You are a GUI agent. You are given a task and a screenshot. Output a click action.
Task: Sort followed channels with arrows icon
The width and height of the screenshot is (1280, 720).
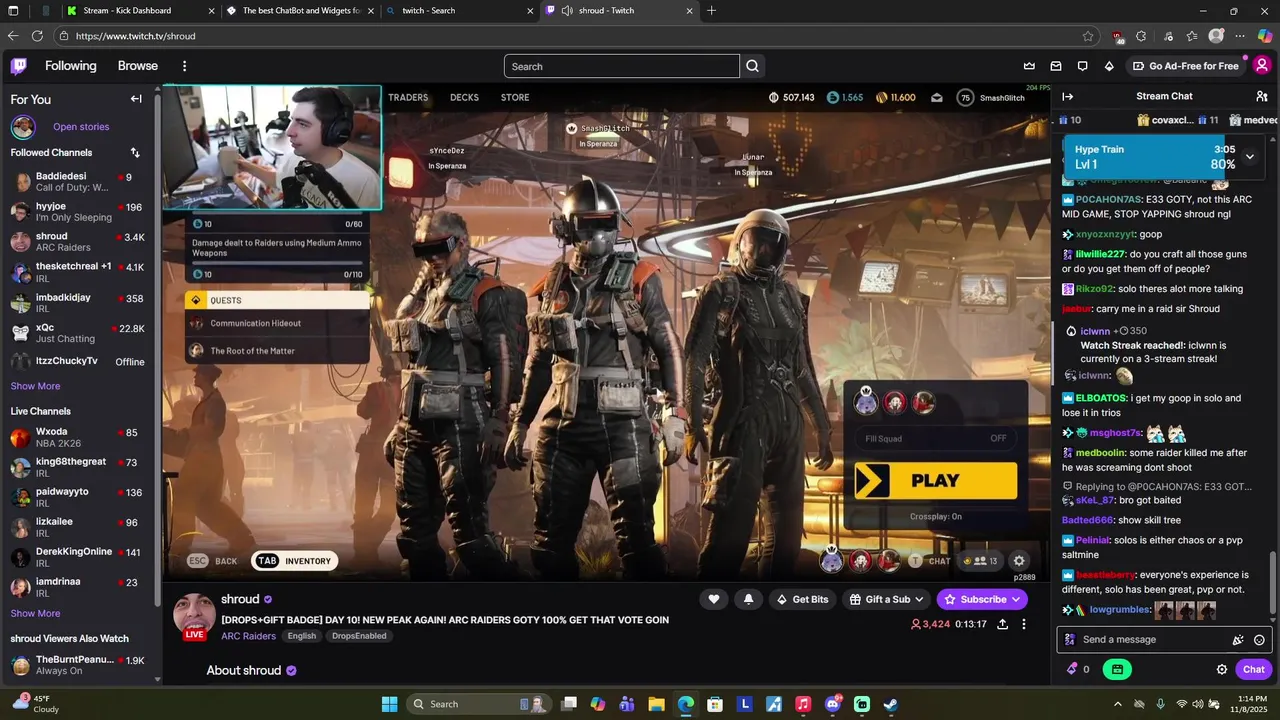click(135, 152)
